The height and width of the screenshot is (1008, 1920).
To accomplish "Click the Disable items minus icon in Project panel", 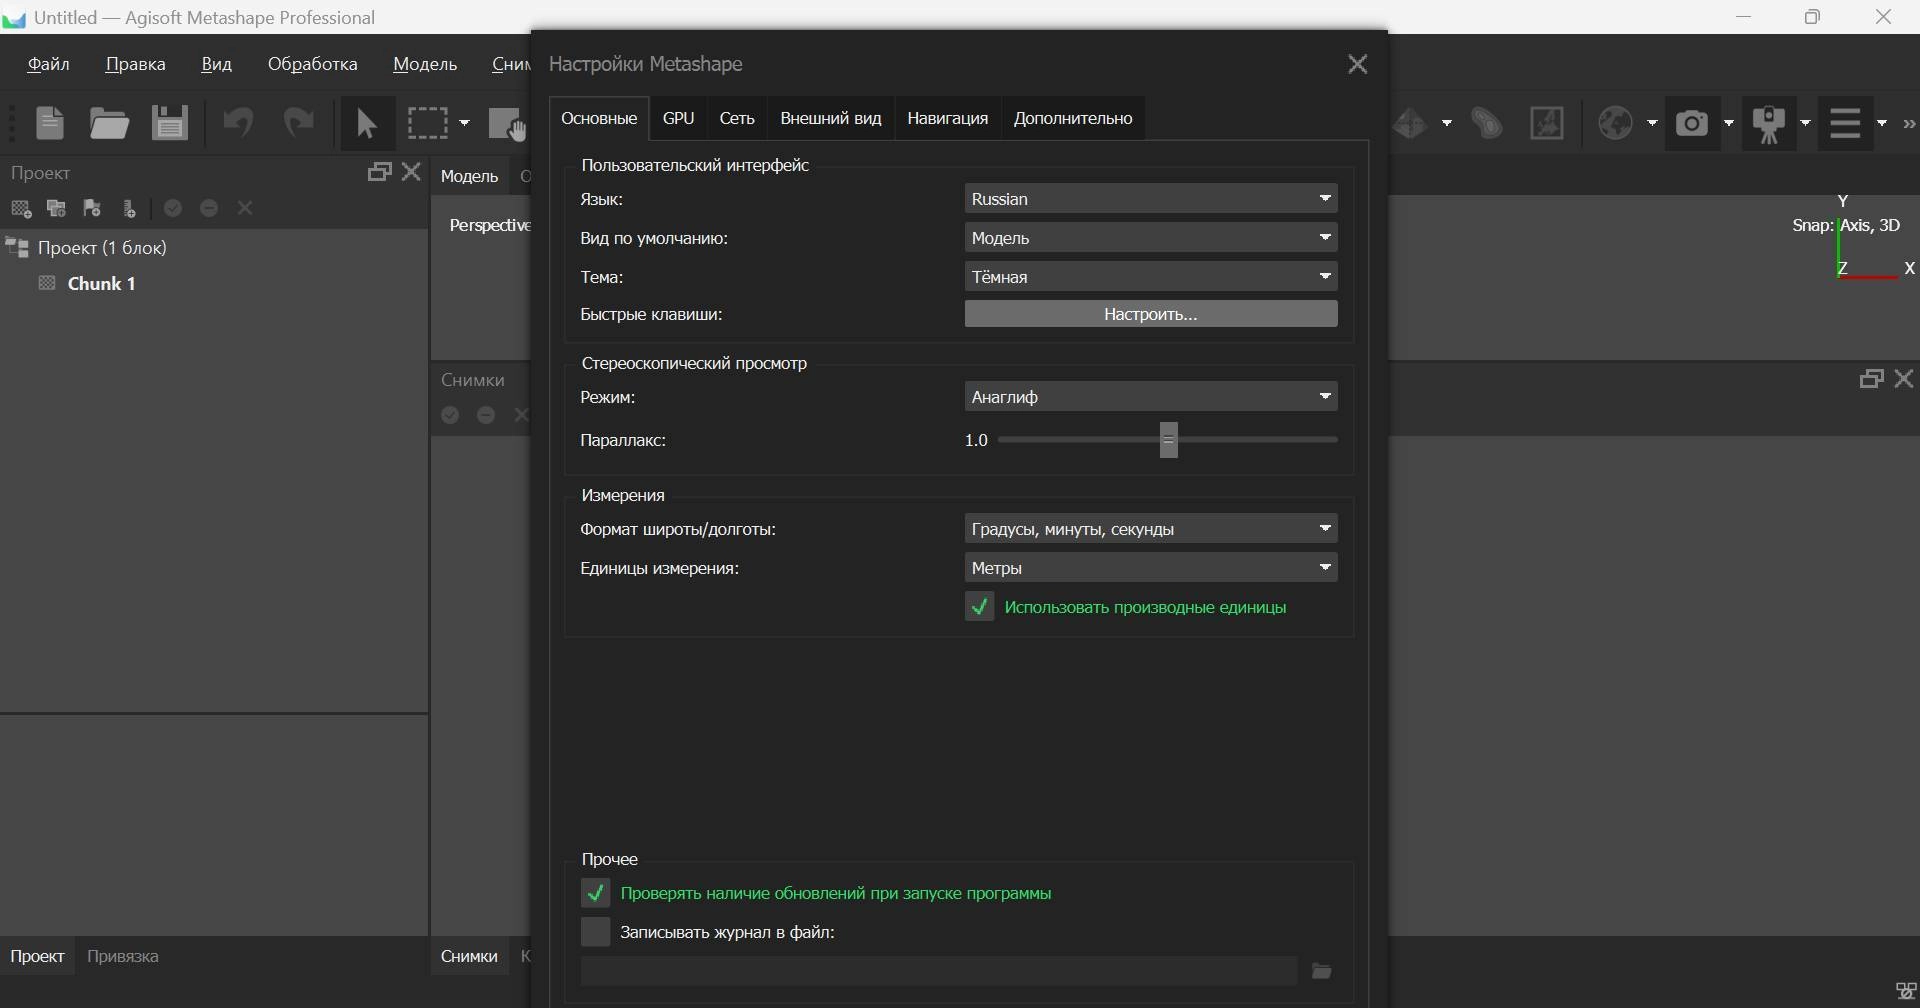I will [209, 208].
